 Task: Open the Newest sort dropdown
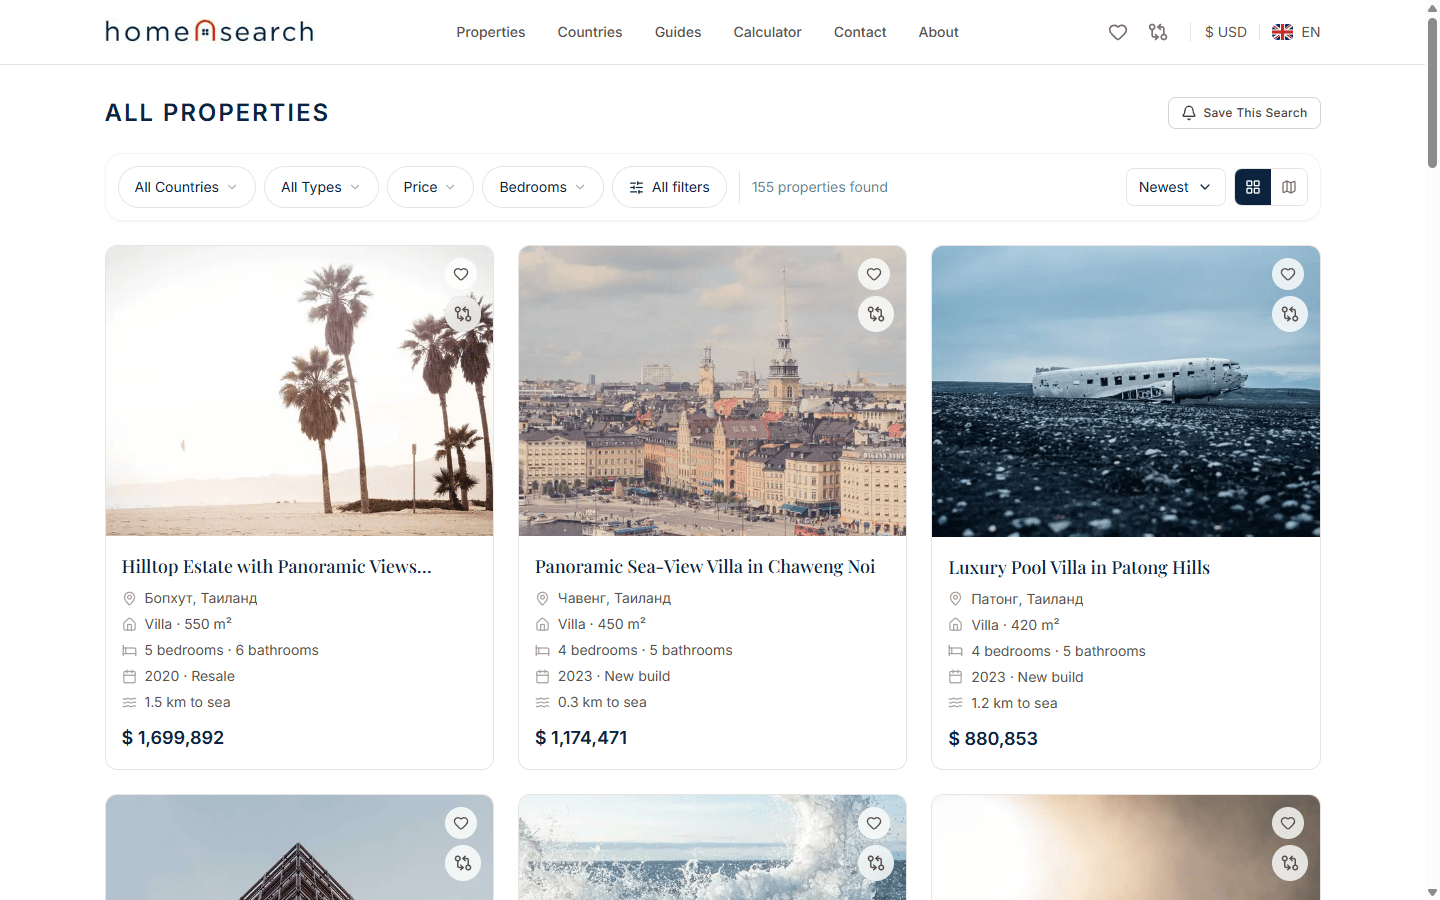[1175, 187]
